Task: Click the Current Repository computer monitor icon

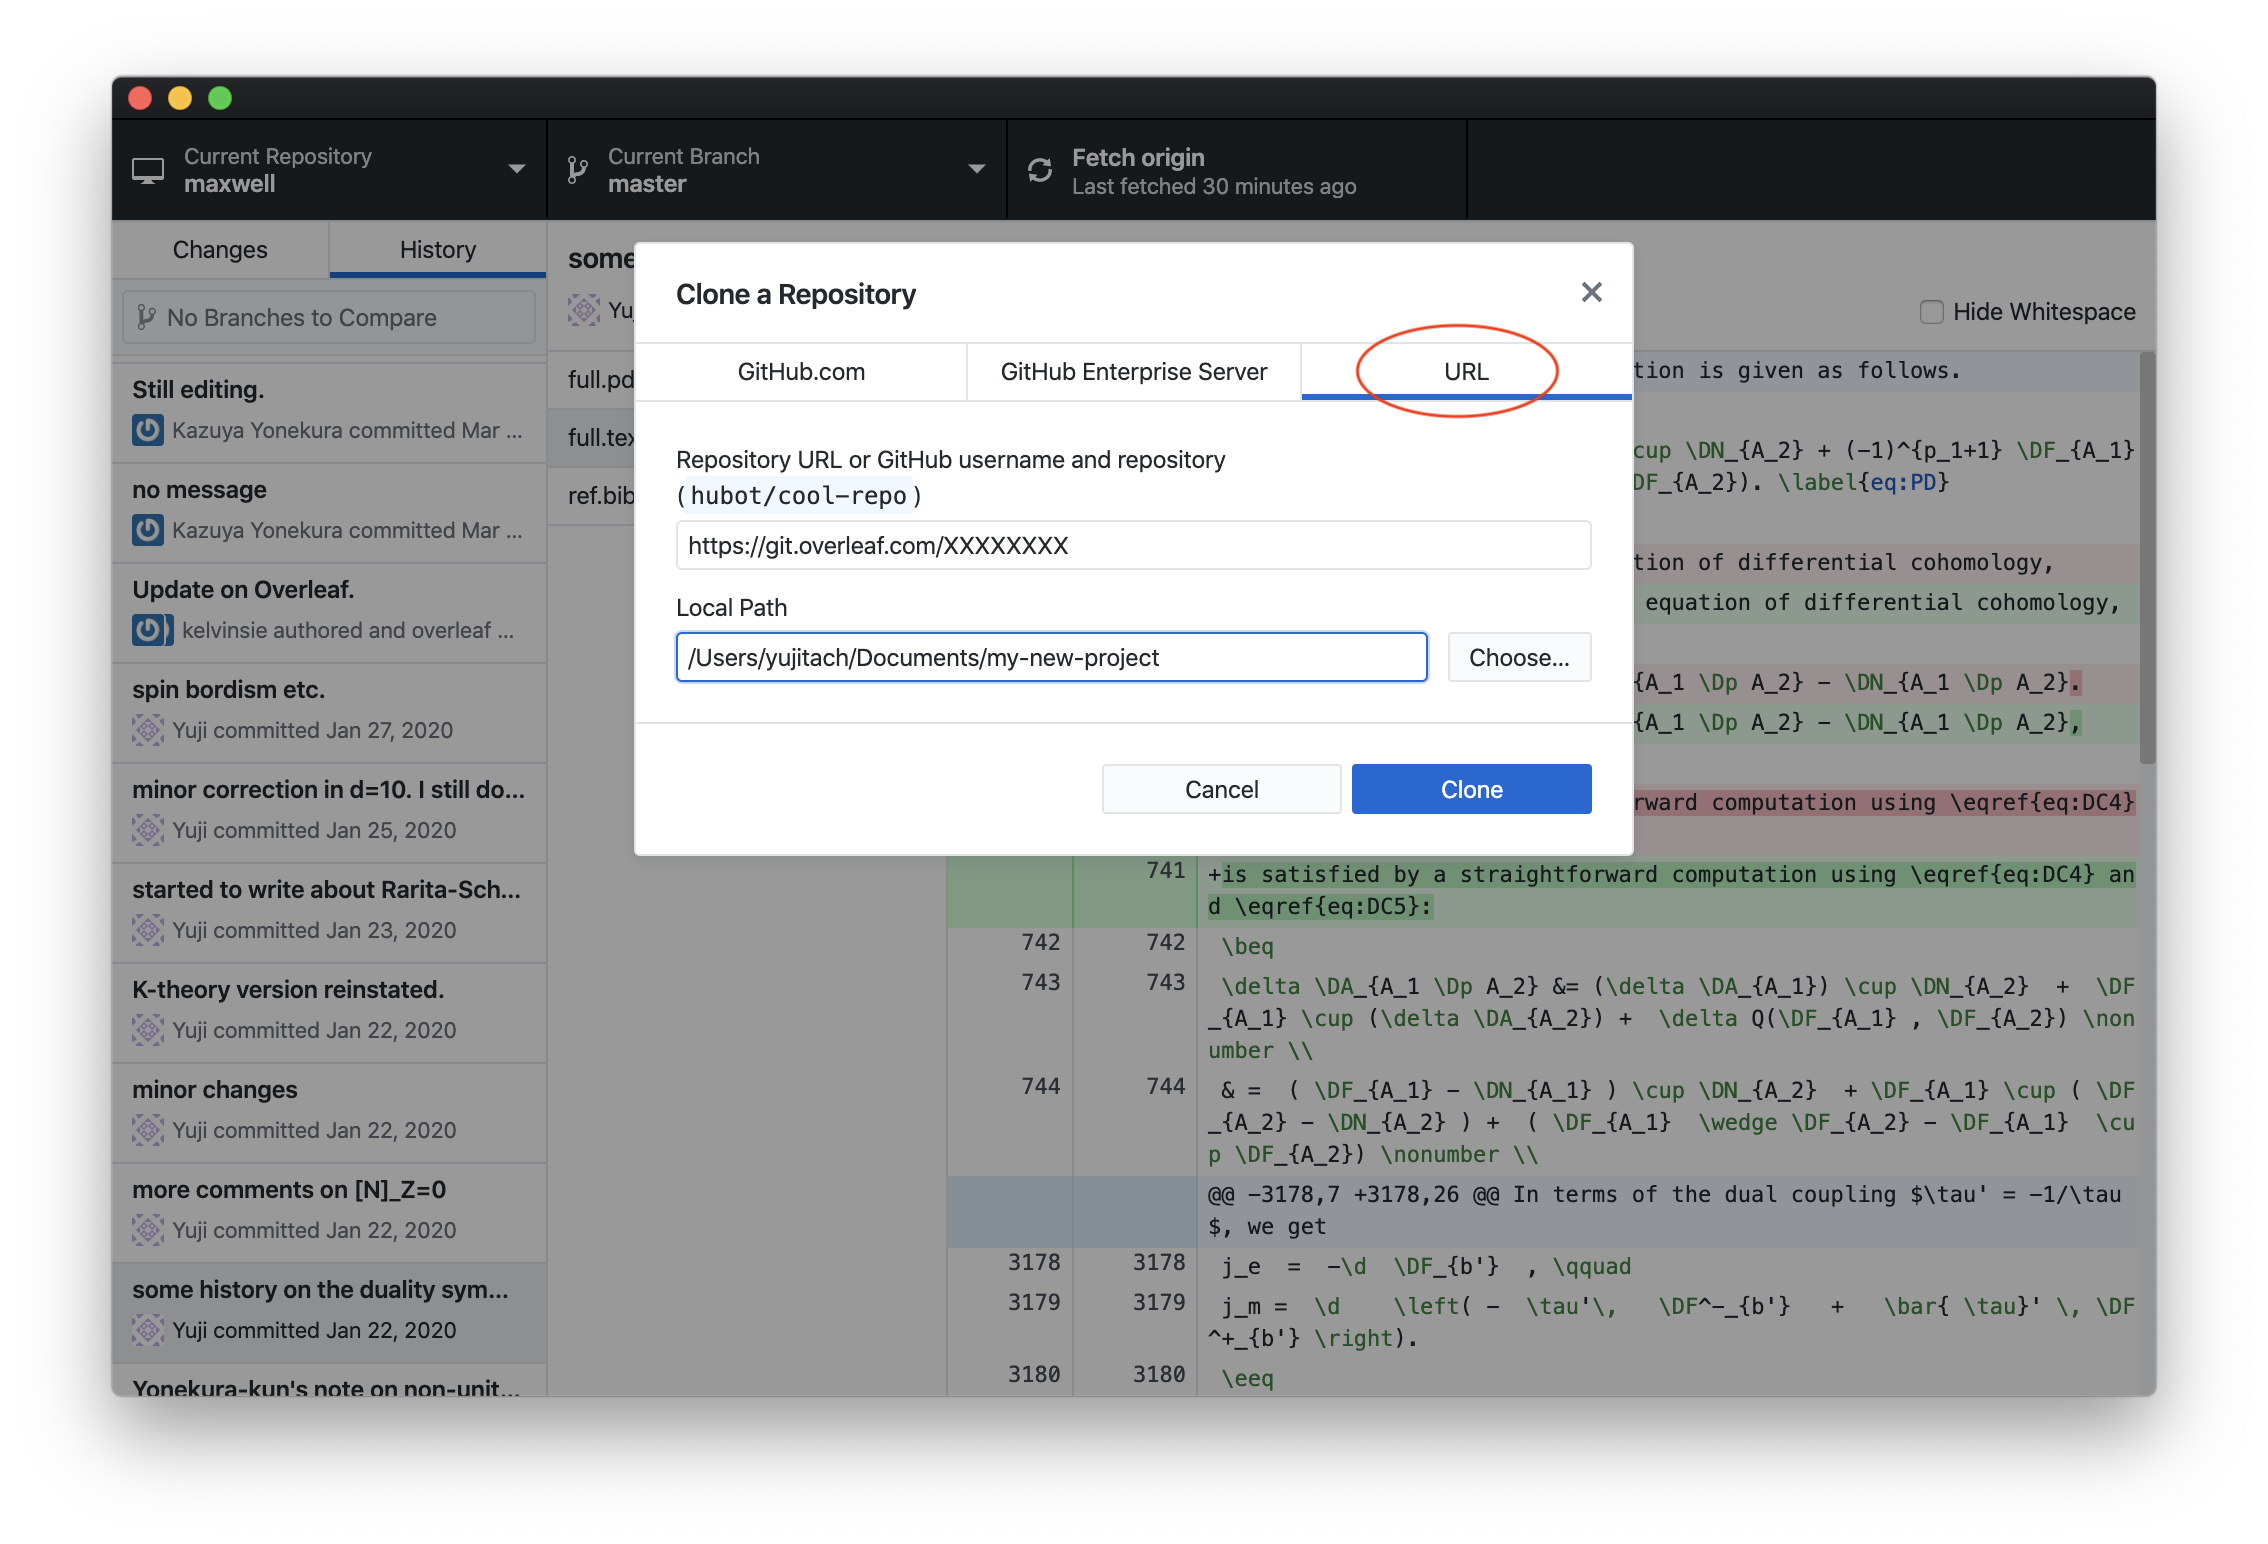Action: [x=148, y=171]
